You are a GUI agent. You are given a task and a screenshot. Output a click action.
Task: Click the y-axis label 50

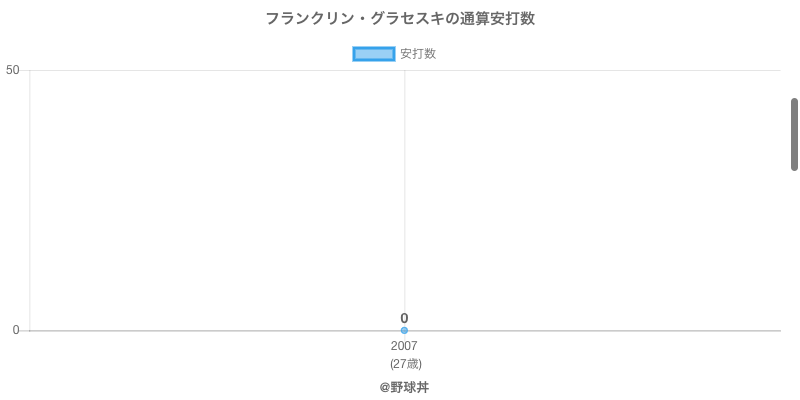point(13,70)
